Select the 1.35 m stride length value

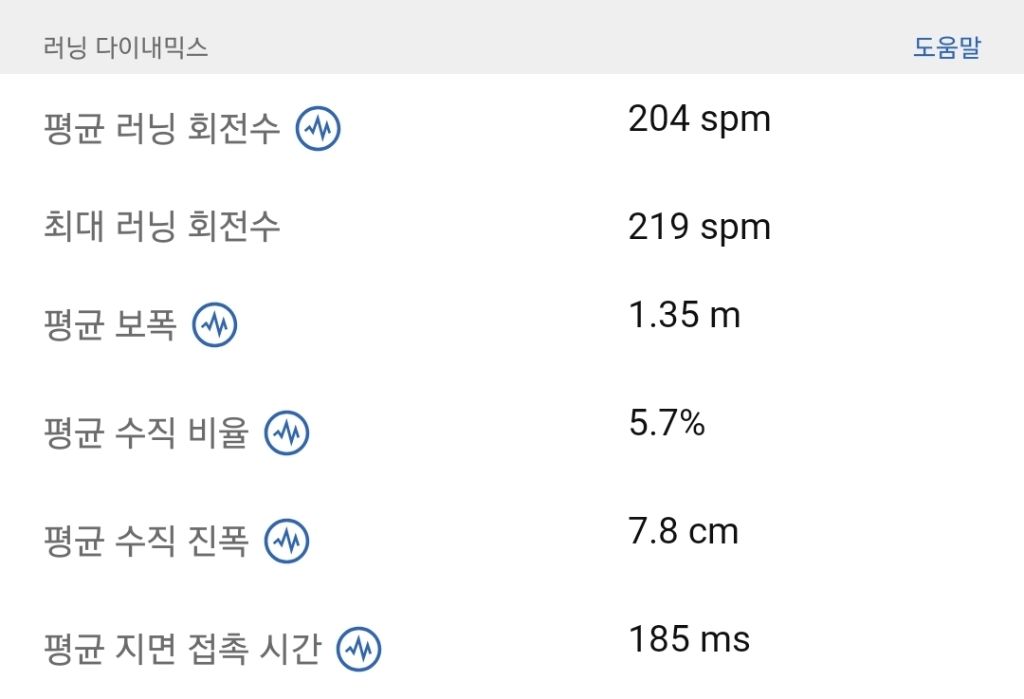pyautogui.click(x=684, y=315)
